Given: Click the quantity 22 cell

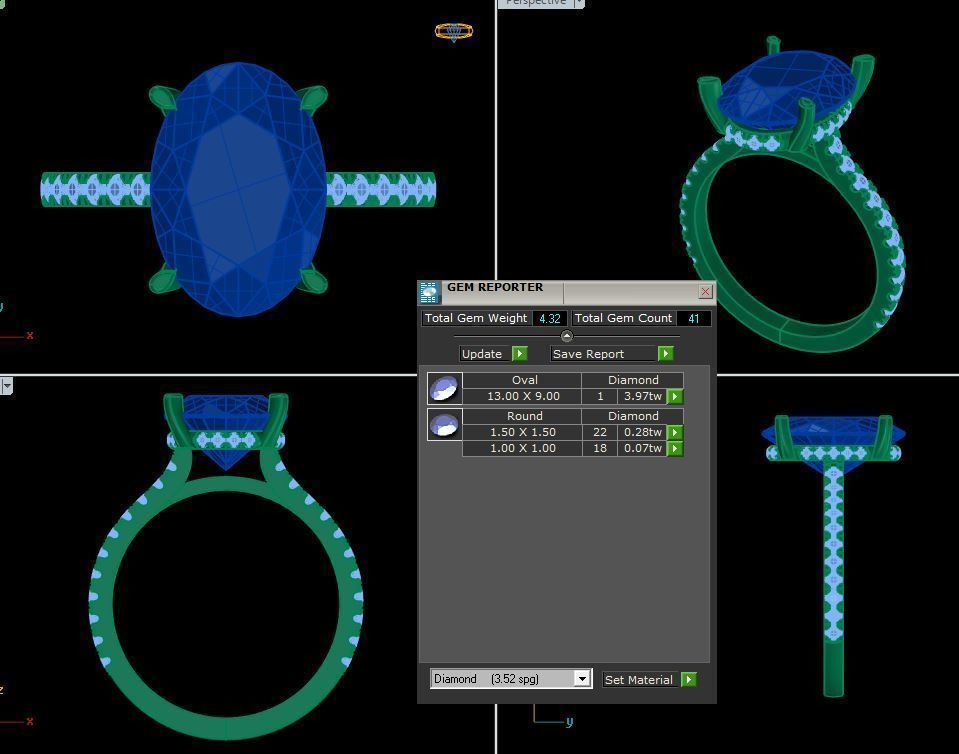Looking at the screenshot, I should [x=600, y=432].
